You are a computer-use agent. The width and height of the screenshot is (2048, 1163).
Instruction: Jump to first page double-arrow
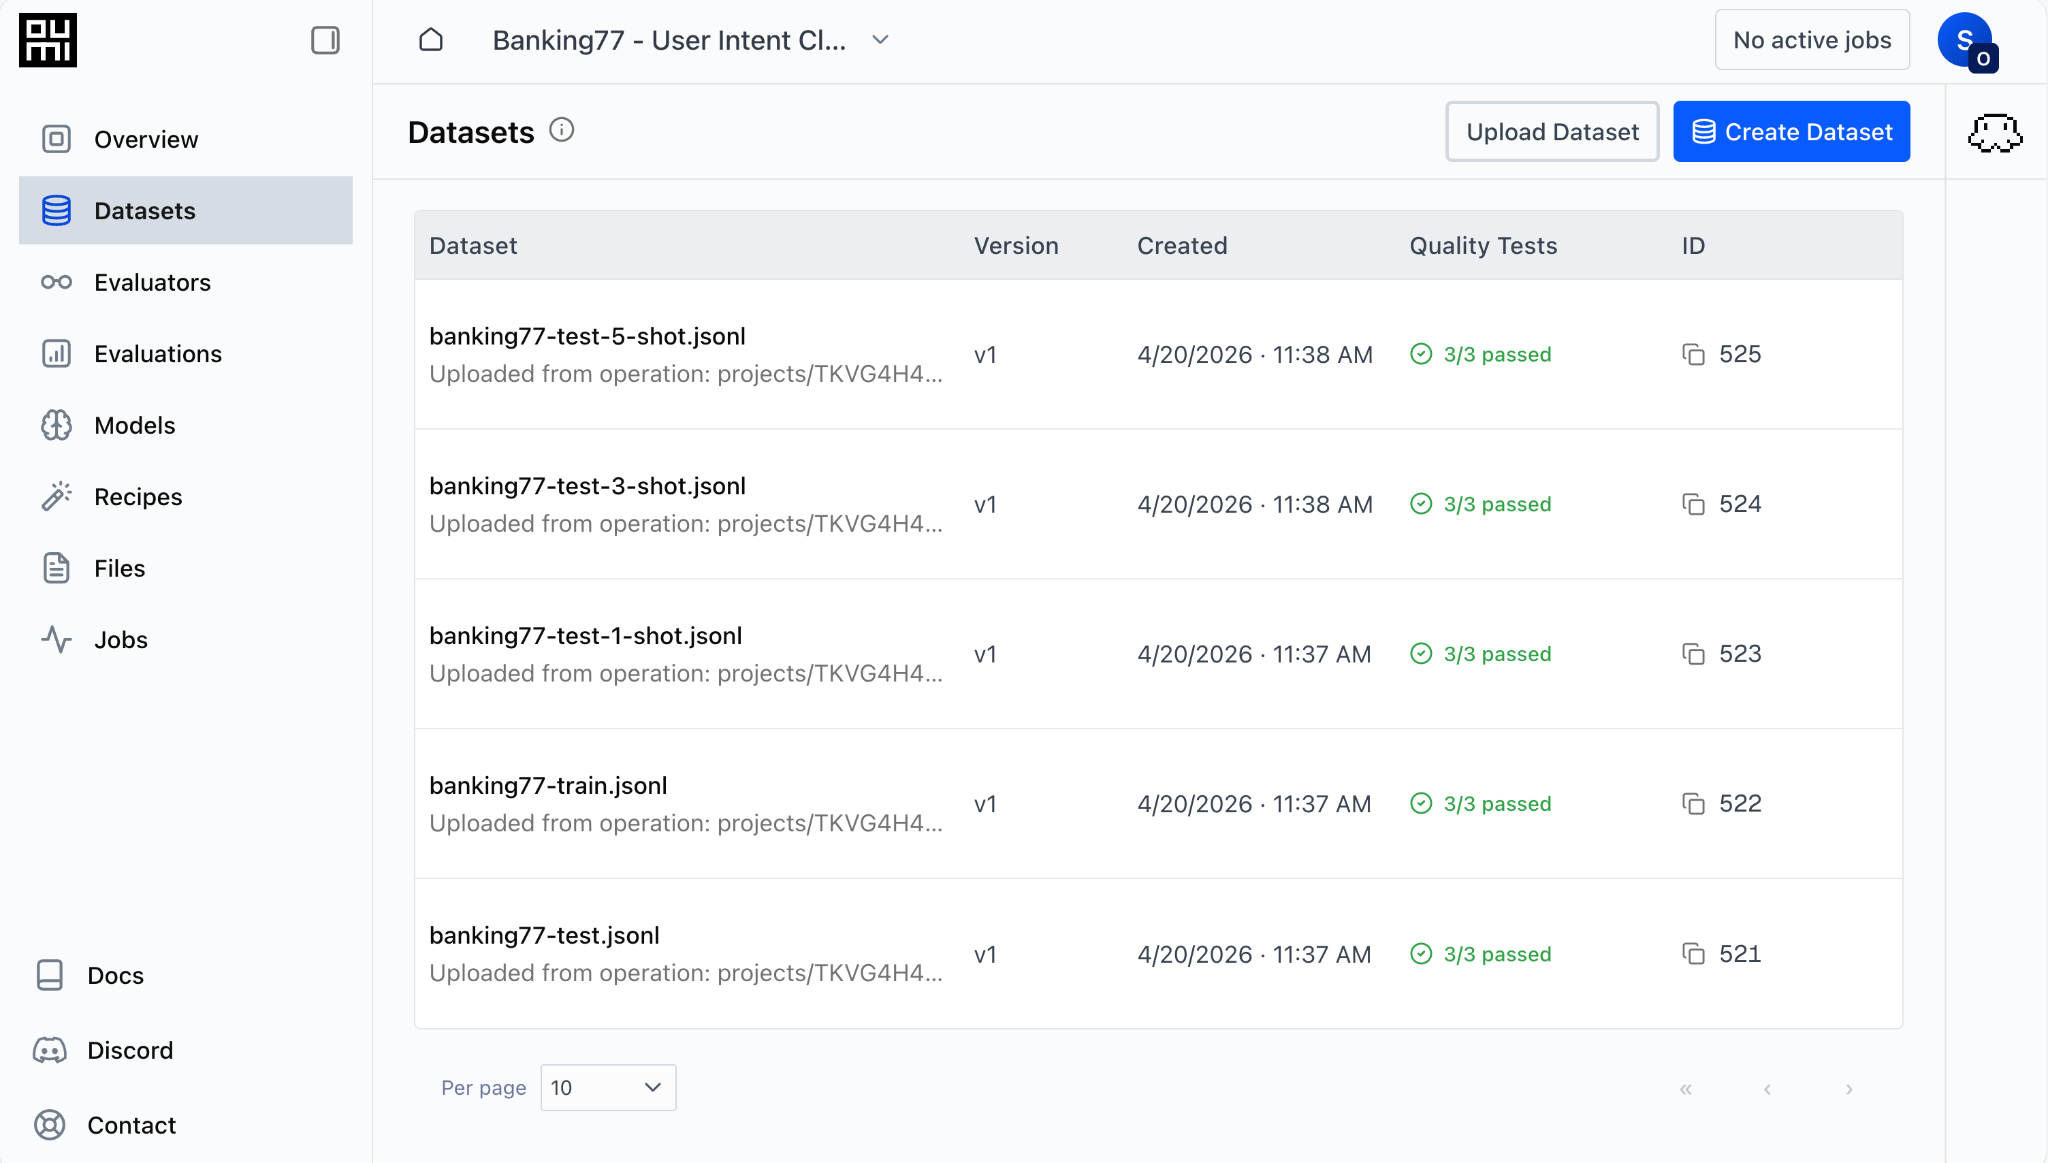1686,1089
